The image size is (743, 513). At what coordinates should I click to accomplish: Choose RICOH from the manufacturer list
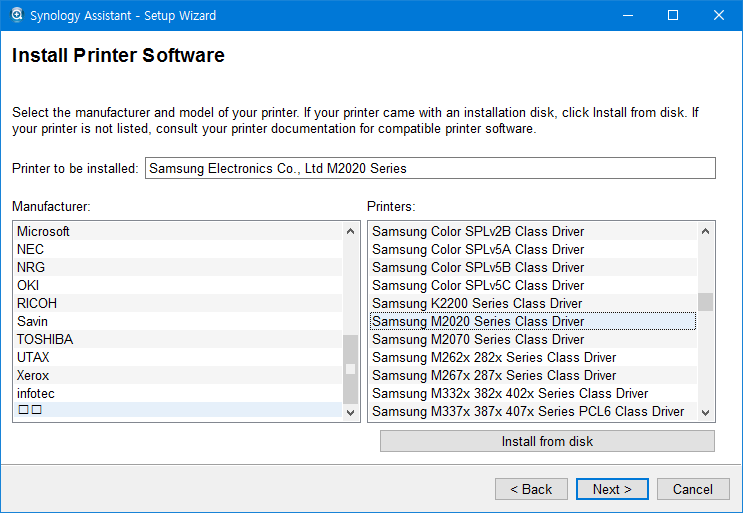(37, 303)
